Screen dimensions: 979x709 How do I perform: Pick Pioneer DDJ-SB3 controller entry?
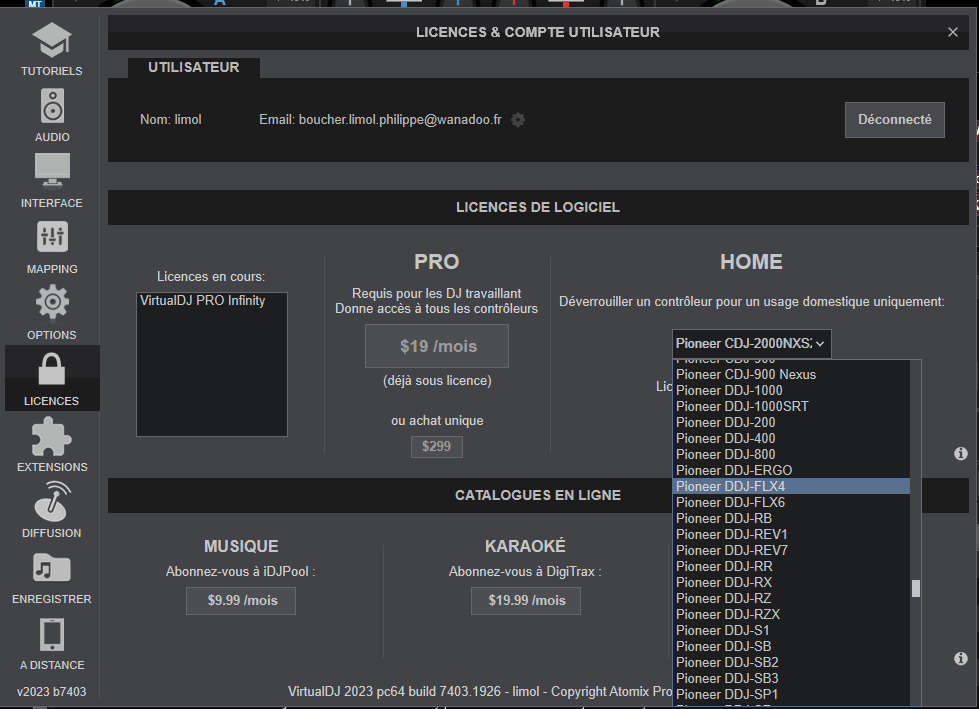pos(792,678)
